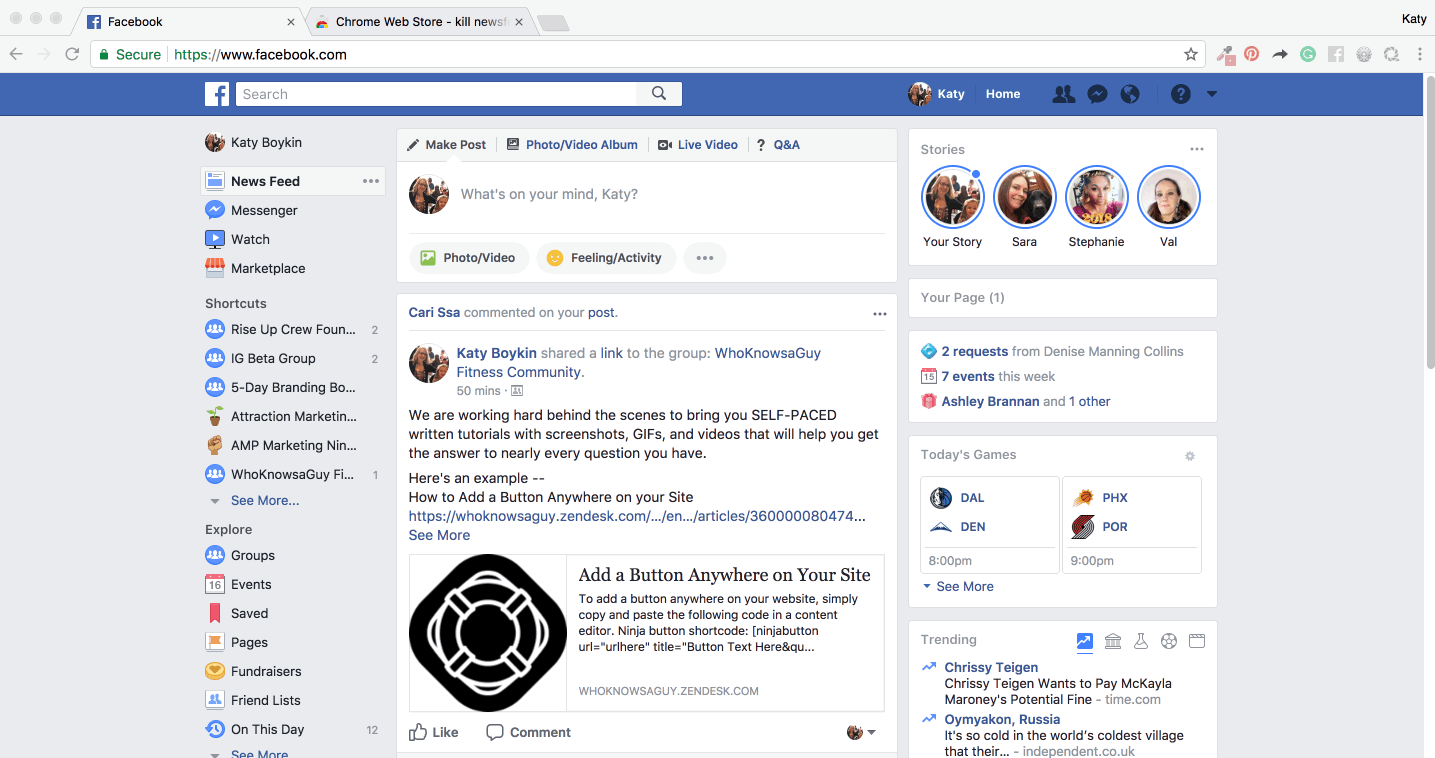Open the Notifications globe icon

click(1130, 94)
